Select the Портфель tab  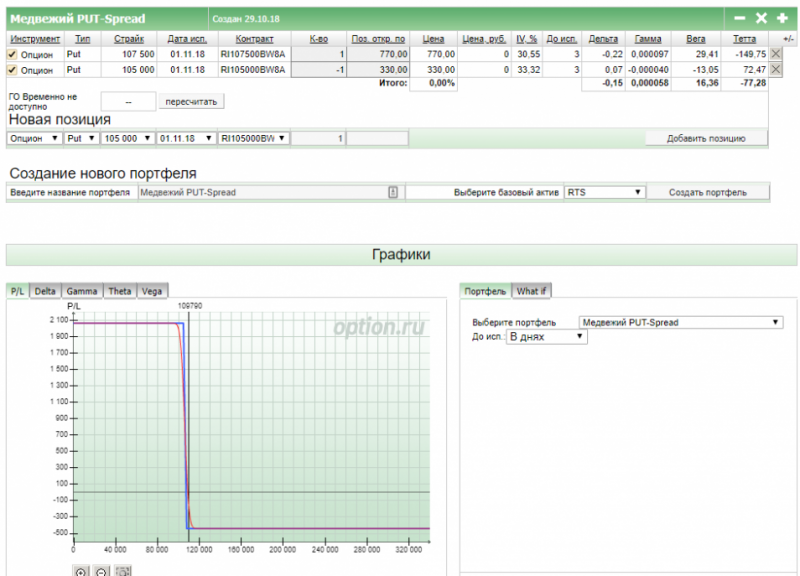coord(485,291)
